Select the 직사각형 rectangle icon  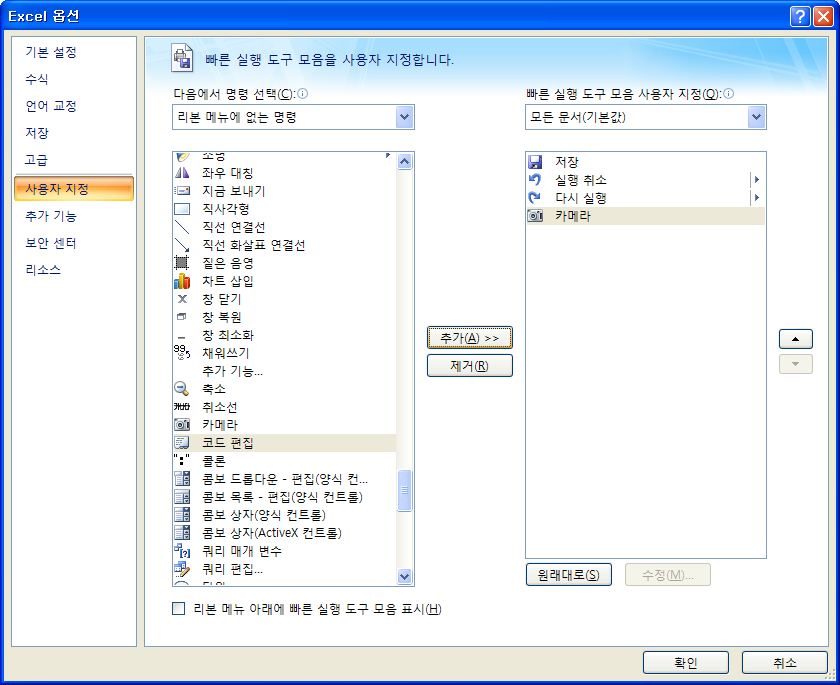coord(182,209)
